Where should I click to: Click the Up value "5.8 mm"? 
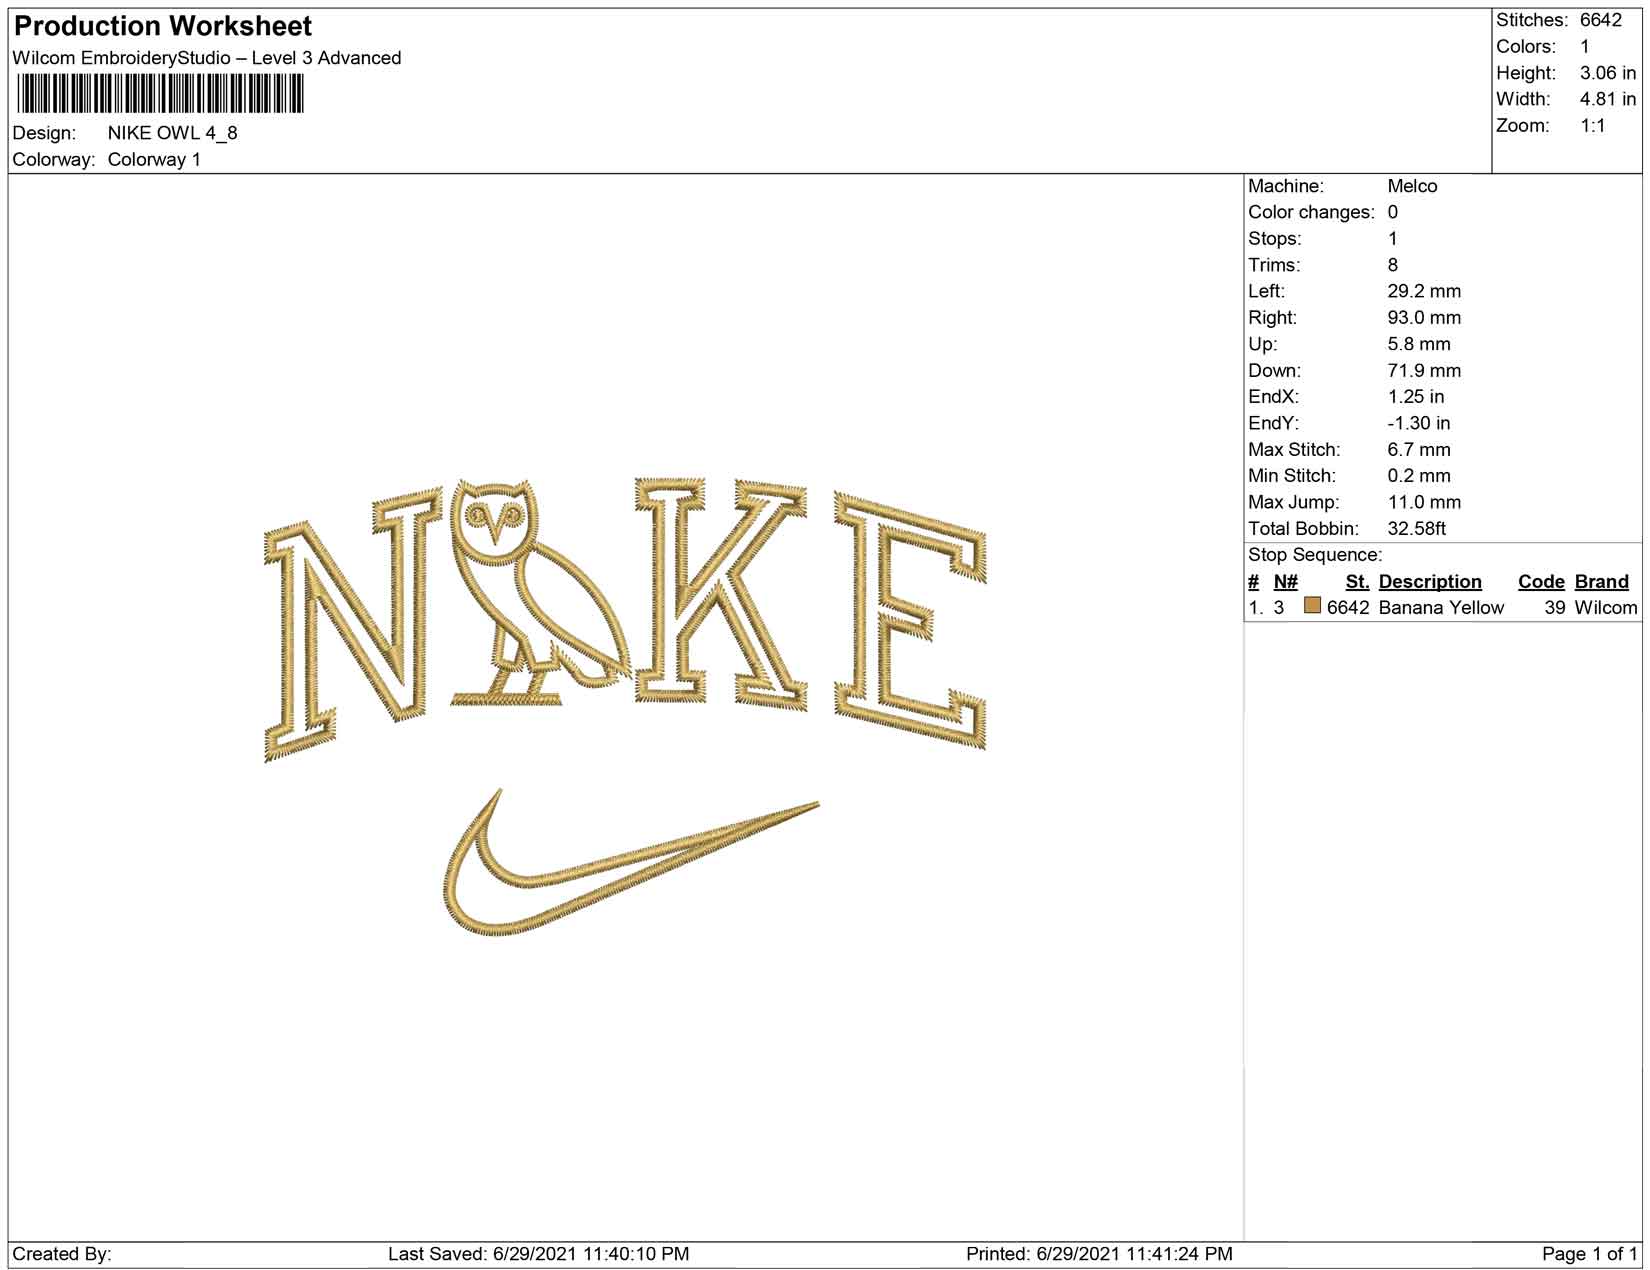[1419, 344]
